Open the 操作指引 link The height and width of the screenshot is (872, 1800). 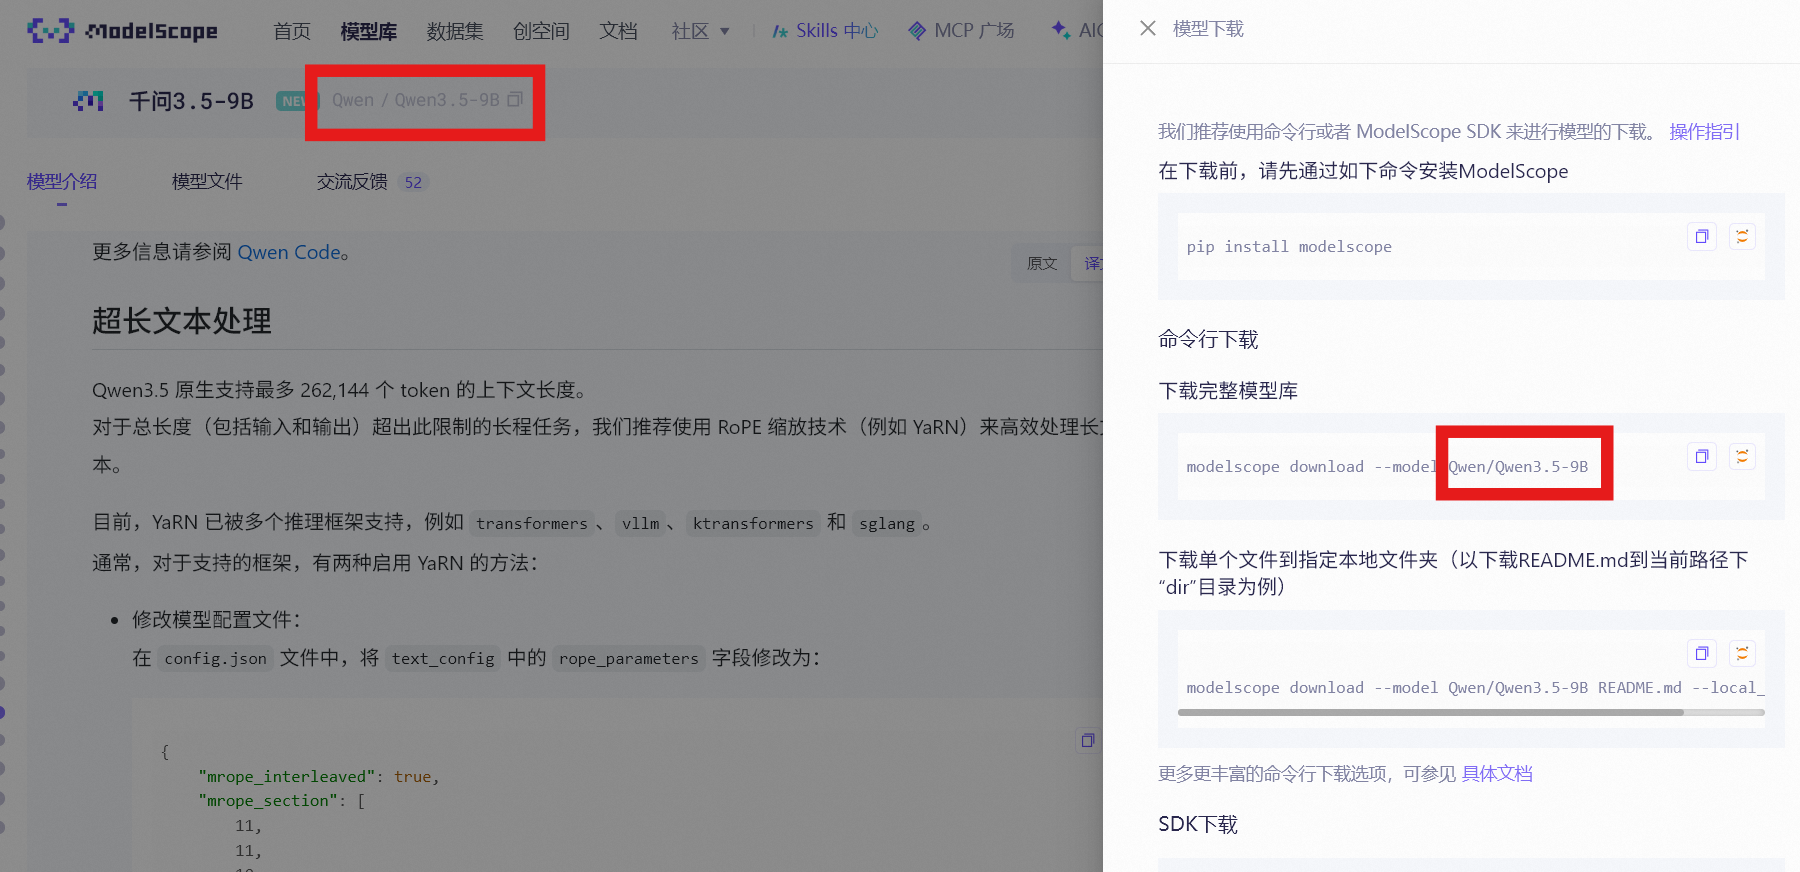pos(1704,131)
